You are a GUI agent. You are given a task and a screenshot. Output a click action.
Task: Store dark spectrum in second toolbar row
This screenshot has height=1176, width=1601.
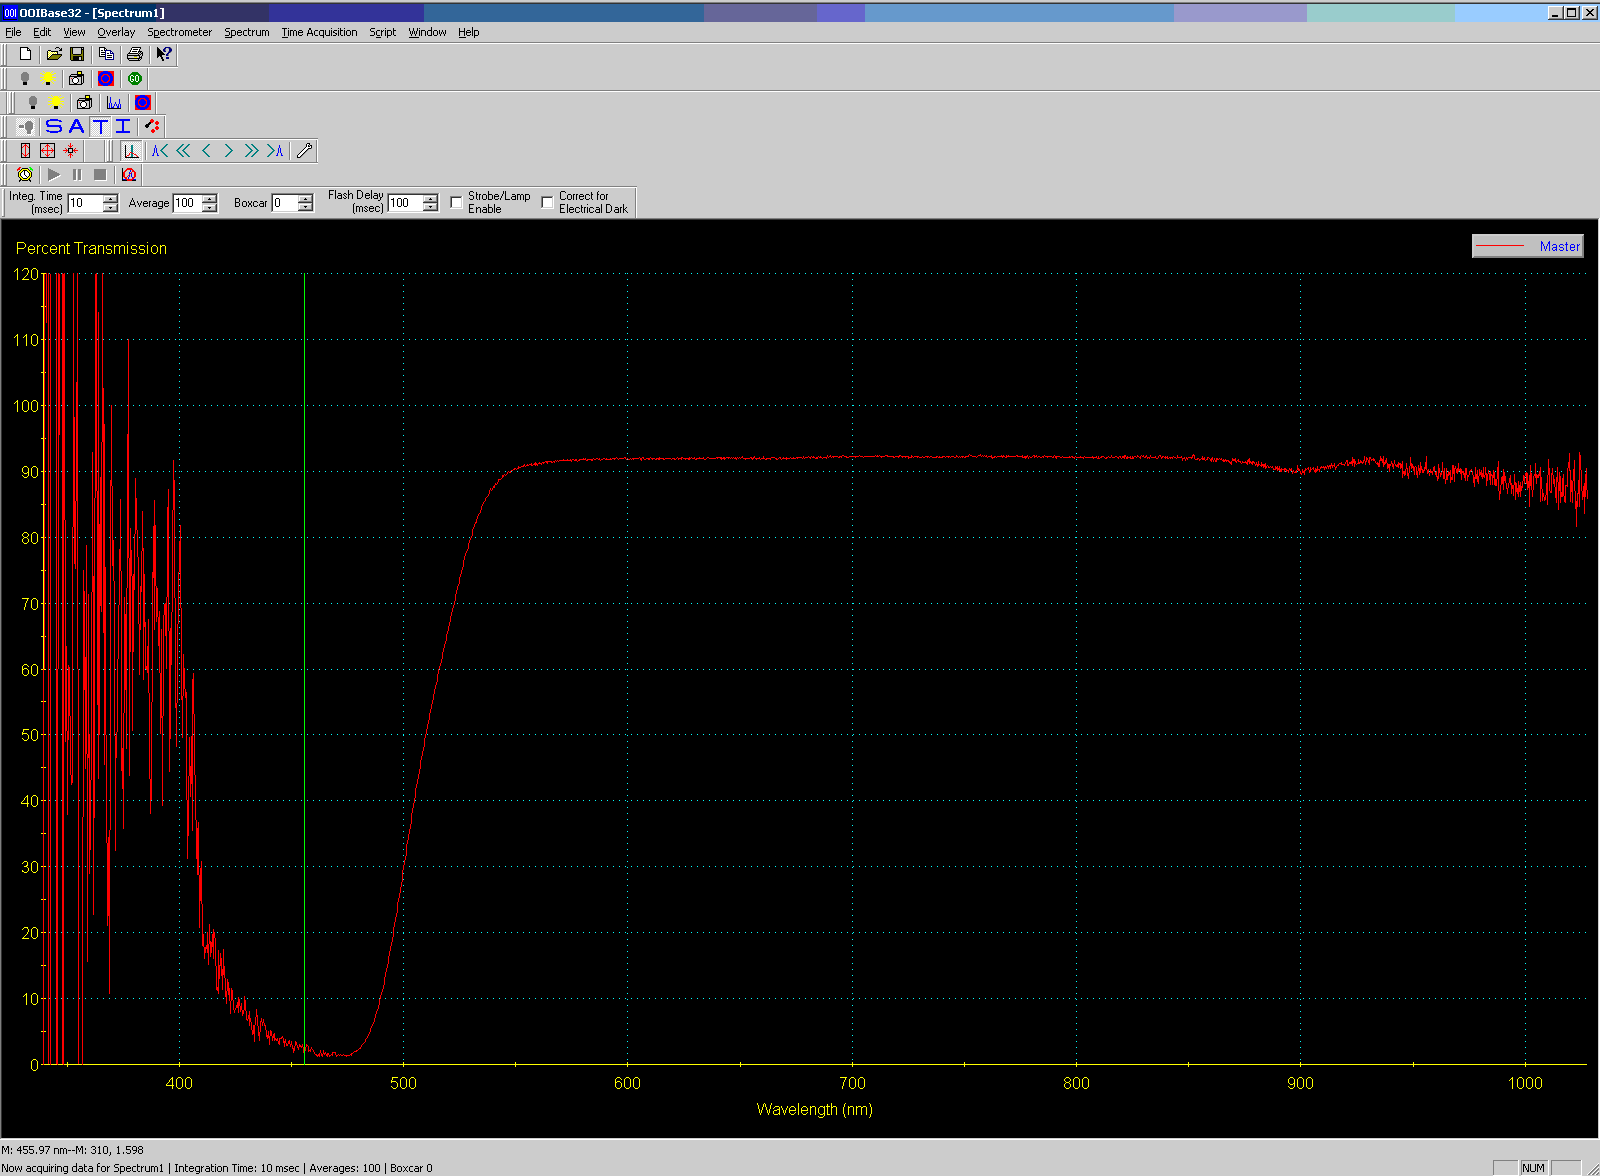[25, 78]
